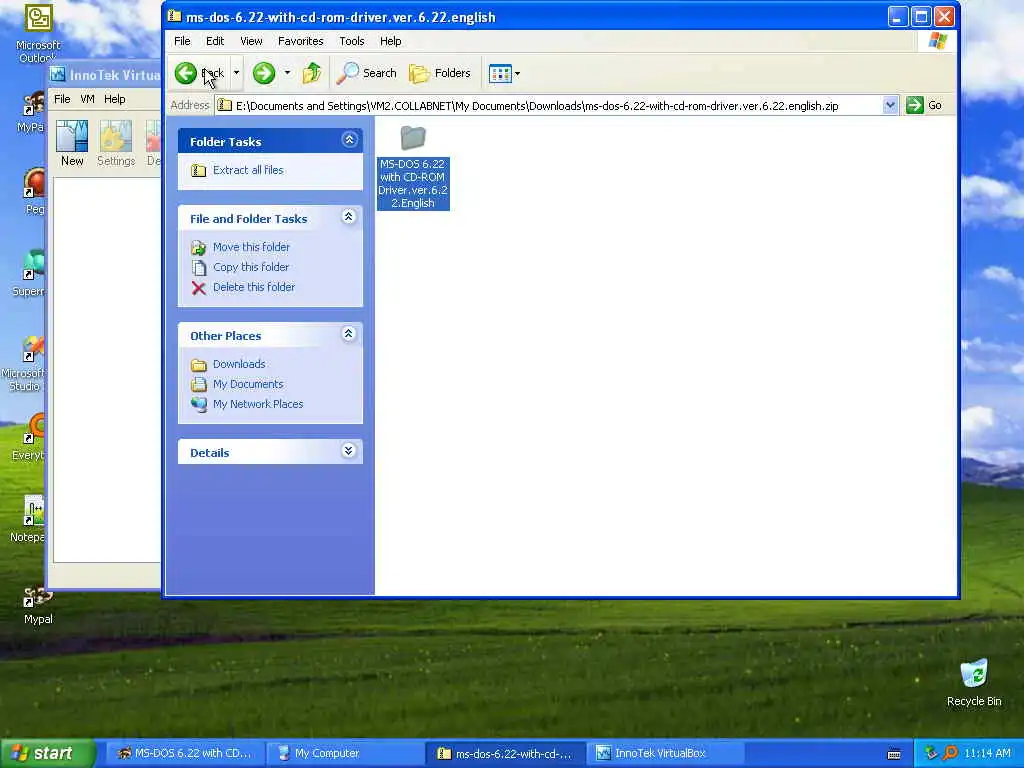Toggle the Folders tree pane button
This screenshot has height=768, width=1024.
tap(440, 73)
